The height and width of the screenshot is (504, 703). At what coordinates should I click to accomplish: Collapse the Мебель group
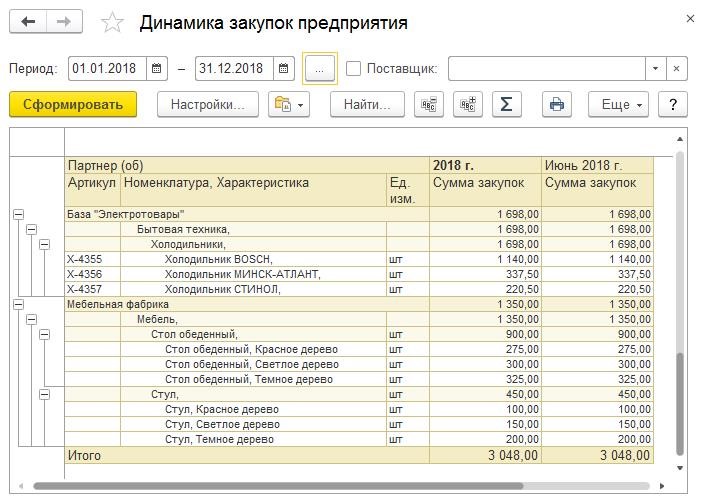point(31,319)
